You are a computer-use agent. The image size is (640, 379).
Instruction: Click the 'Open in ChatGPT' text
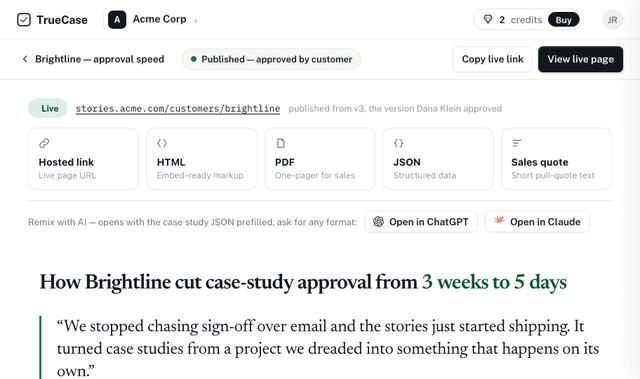point(429,222)
